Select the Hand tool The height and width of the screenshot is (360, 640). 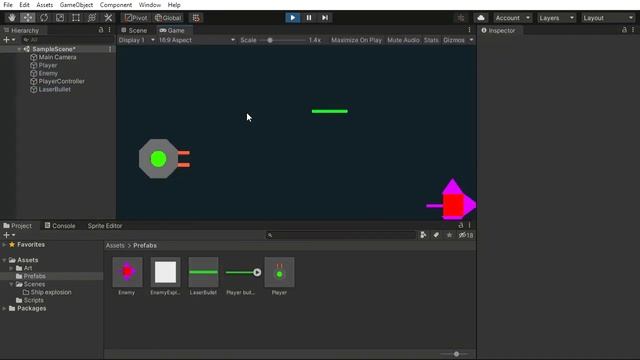click(x=12, y=18)
